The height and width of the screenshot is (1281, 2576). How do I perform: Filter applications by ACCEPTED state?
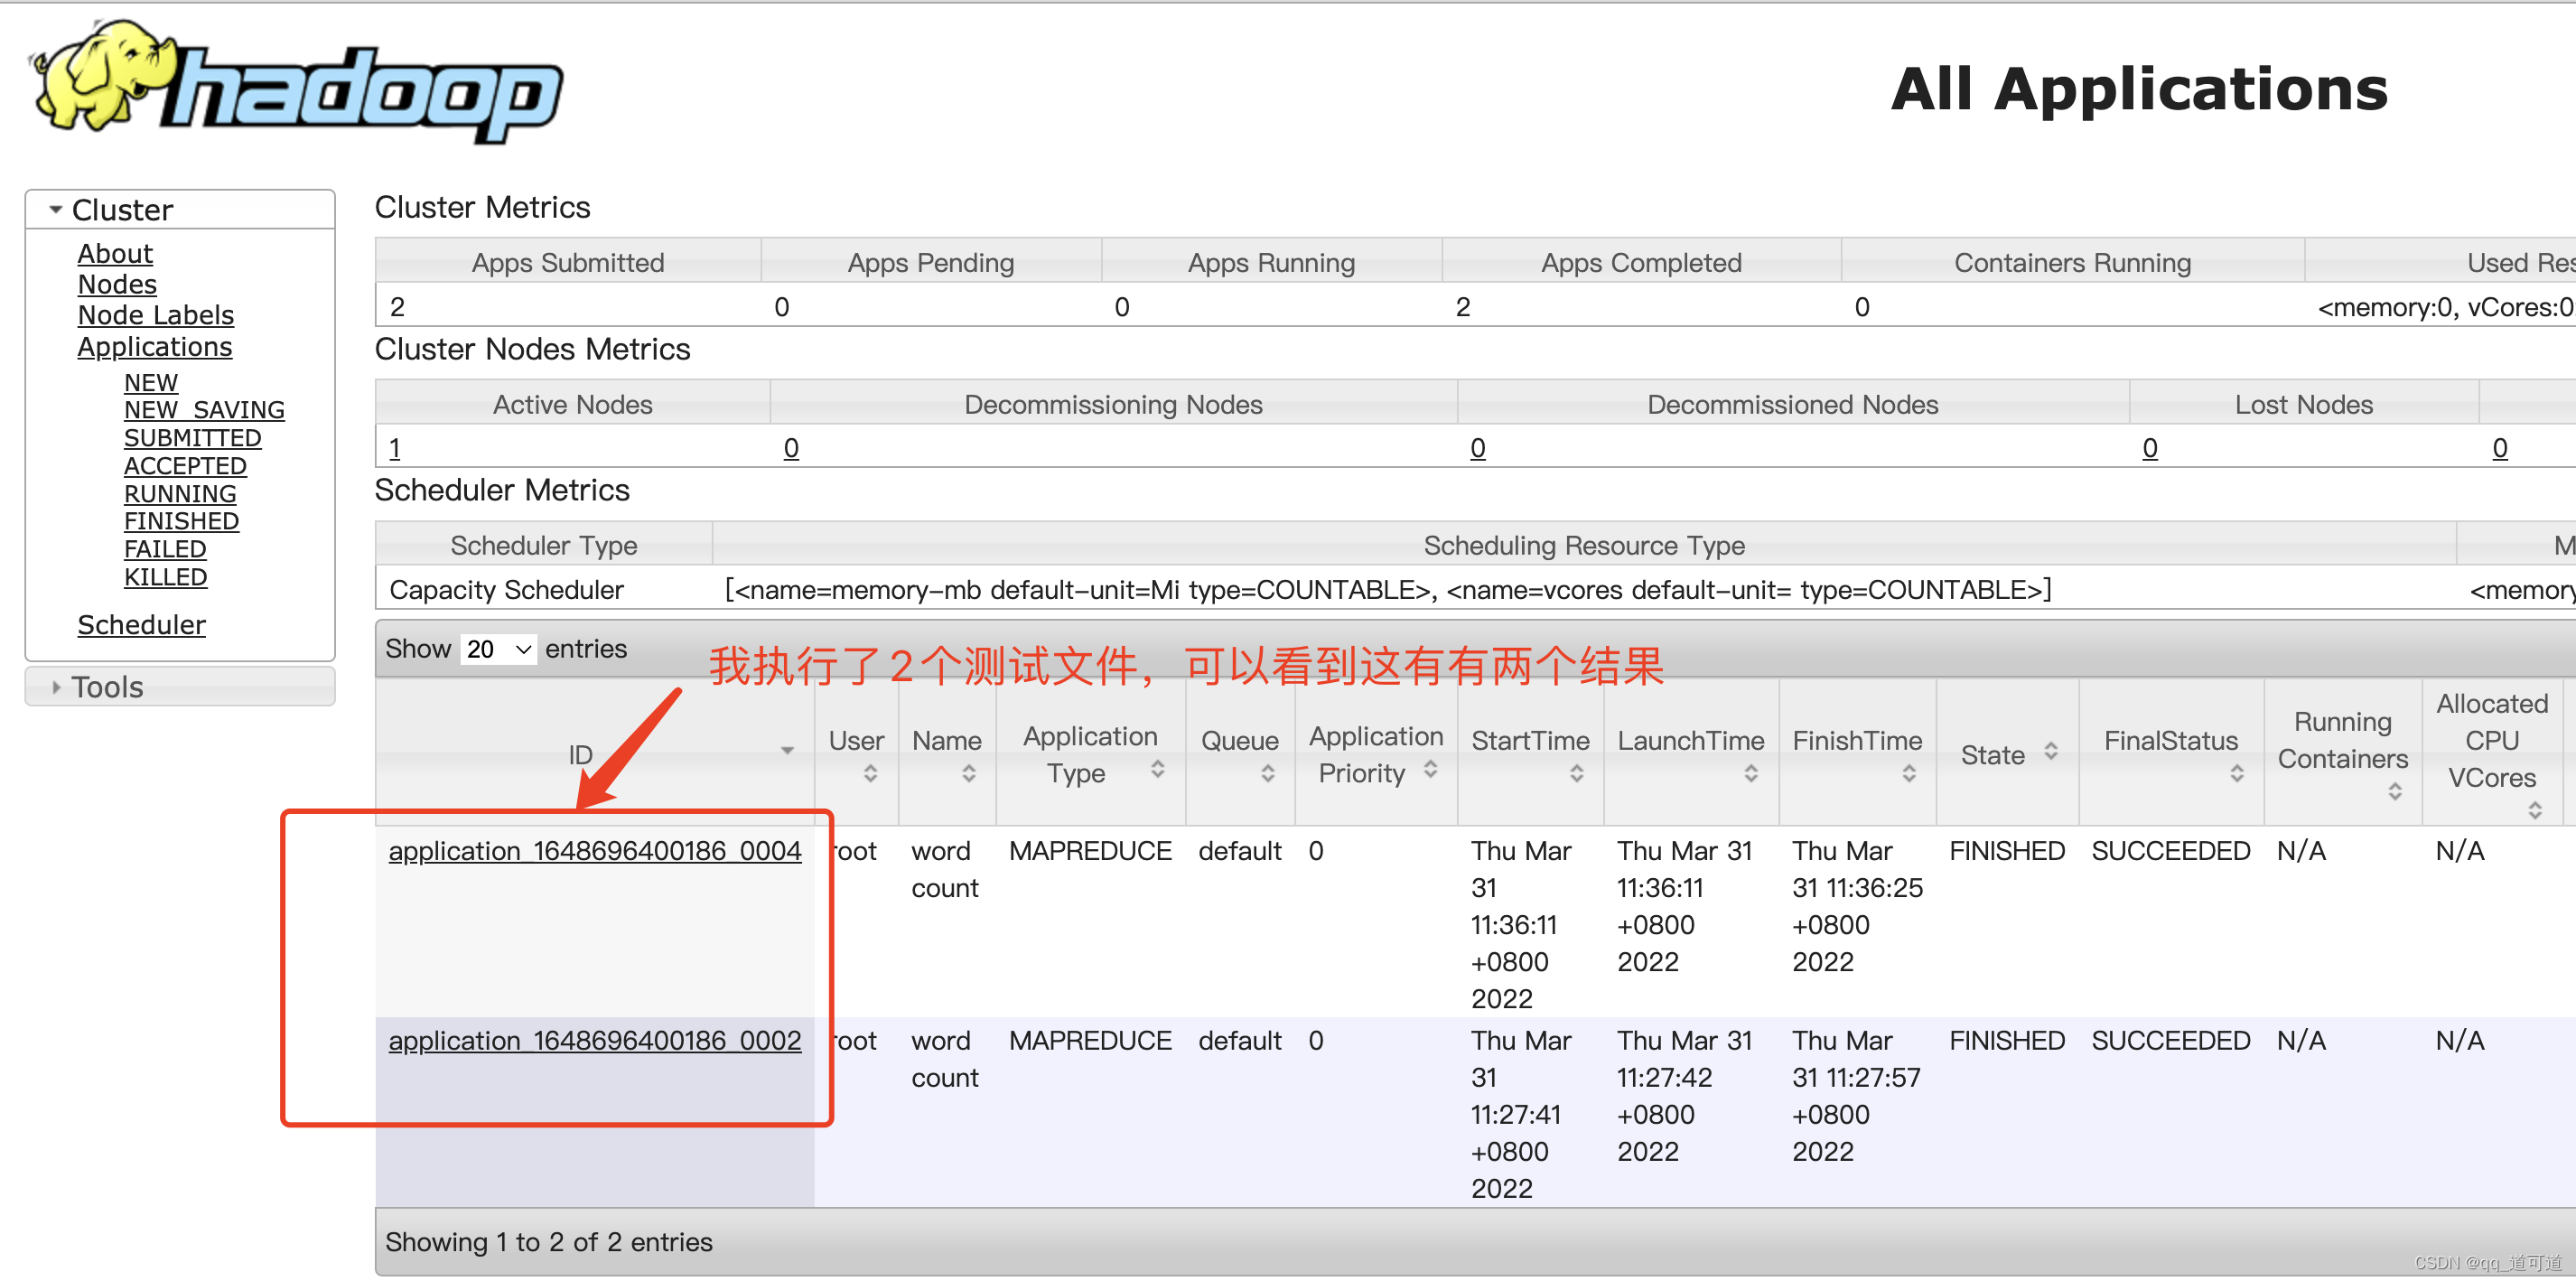[185, 466]
